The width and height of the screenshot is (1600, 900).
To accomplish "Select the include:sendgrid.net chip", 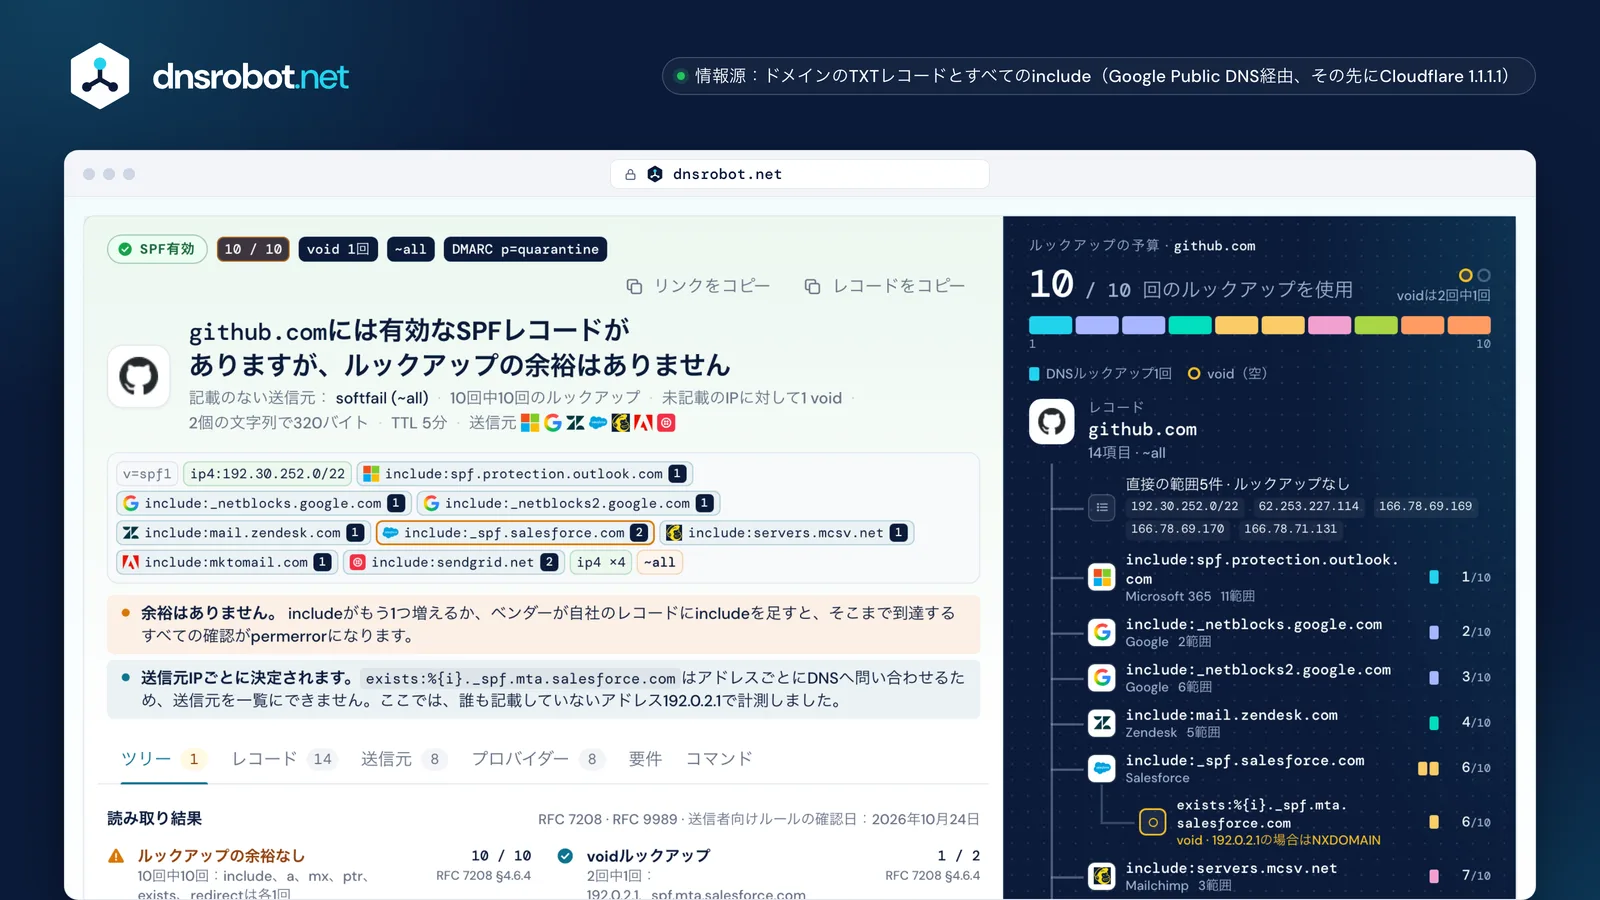I will (453, 562).
